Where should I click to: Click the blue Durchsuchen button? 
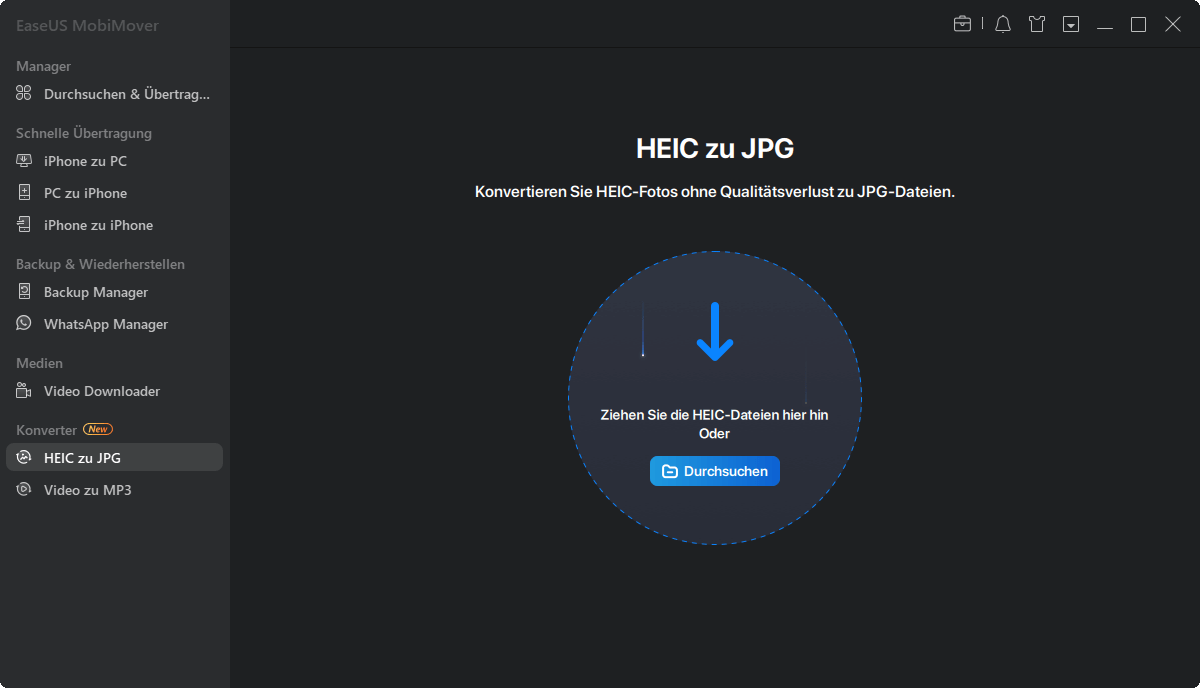tap(715, 471)
